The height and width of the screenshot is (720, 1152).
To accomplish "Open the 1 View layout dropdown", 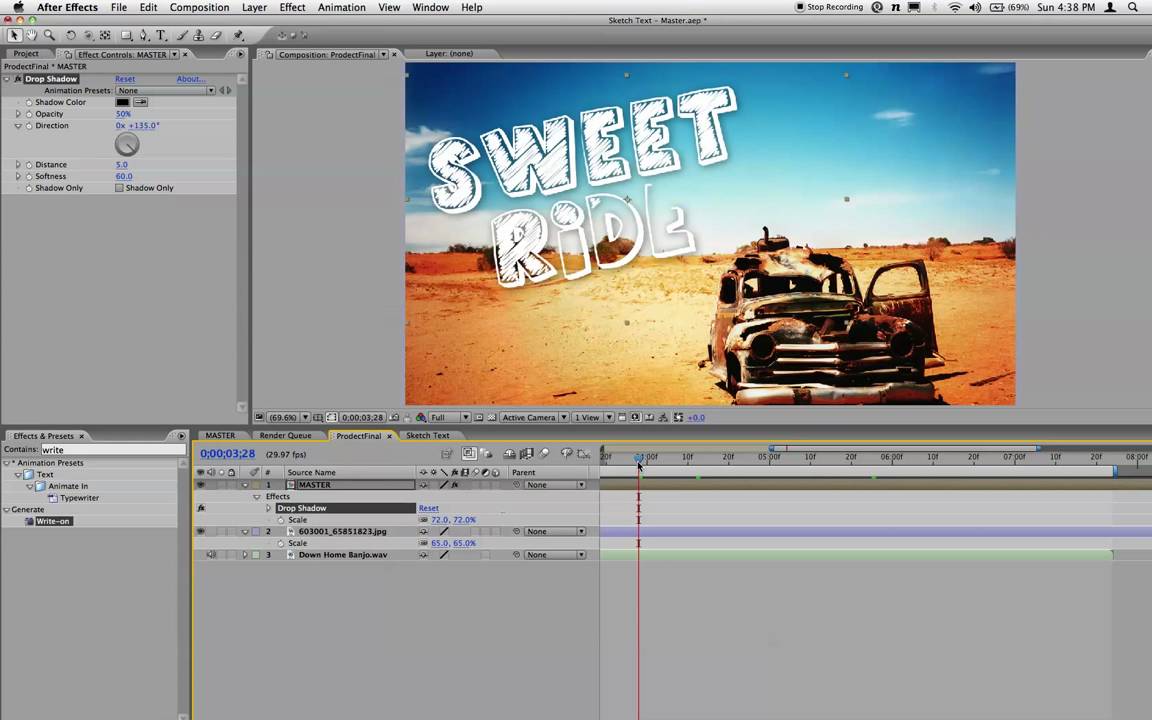I will click(x=592, y=417).
